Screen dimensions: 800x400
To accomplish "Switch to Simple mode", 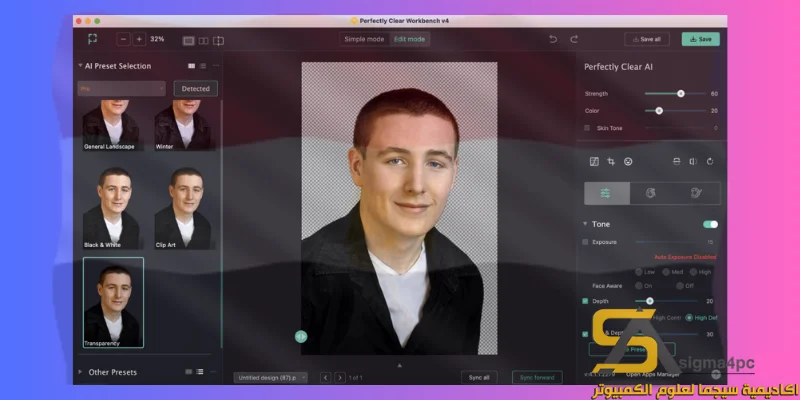I will 364,39.
